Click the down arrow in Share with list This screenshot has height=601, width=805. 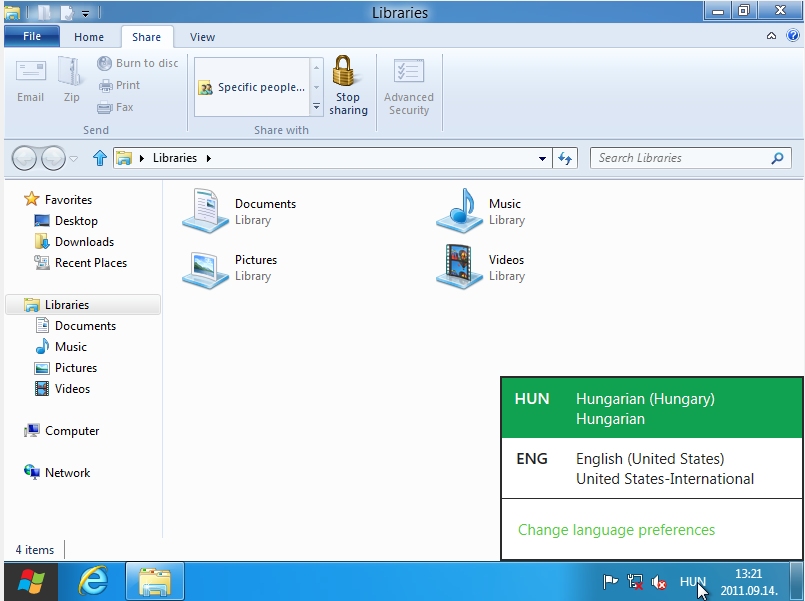pyautogui.click(x=316, y=87)
